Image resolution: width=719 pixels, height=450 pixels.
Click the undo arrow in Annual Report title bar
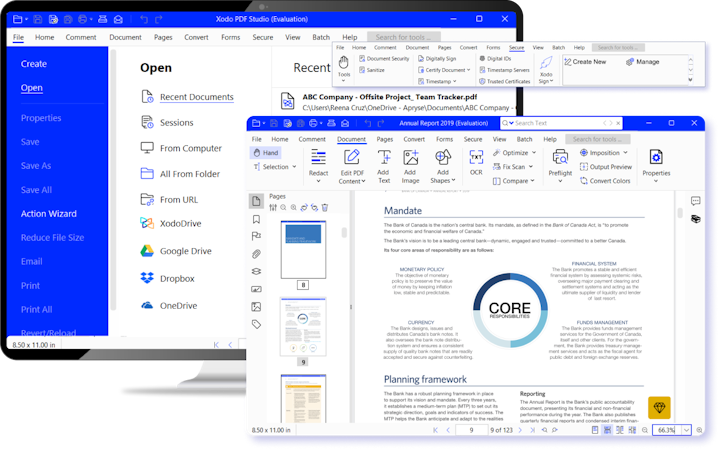point(367,123)
